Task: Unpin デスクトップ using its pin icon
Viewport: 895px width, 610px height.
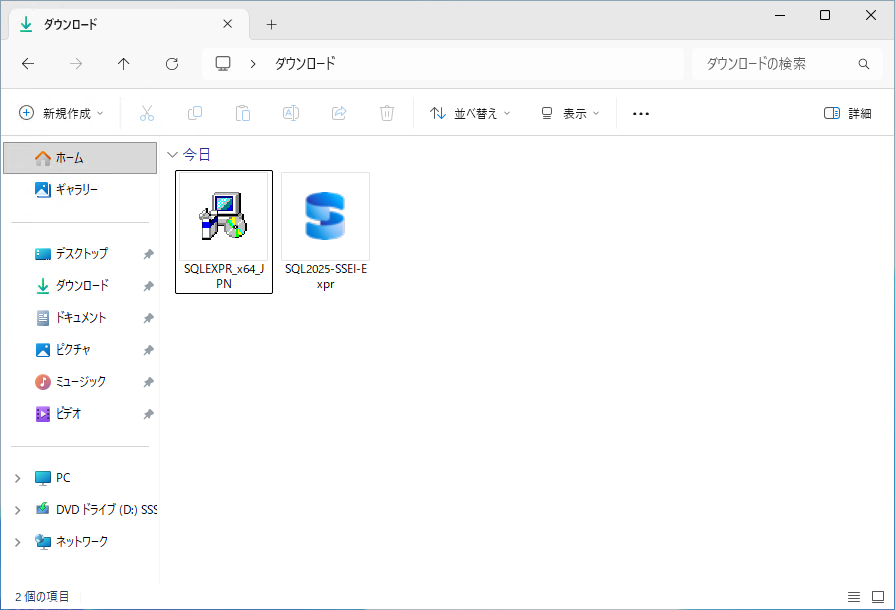Action: [148, 254]
